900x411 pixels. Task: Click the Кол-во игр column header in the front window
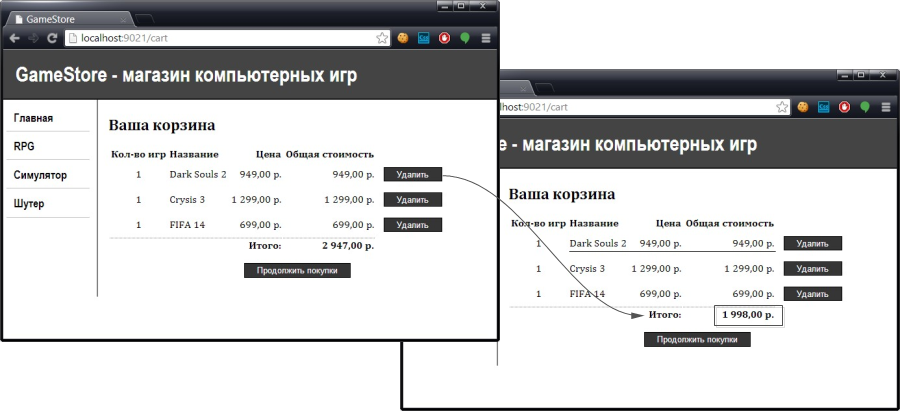click(x=138, y=154)
